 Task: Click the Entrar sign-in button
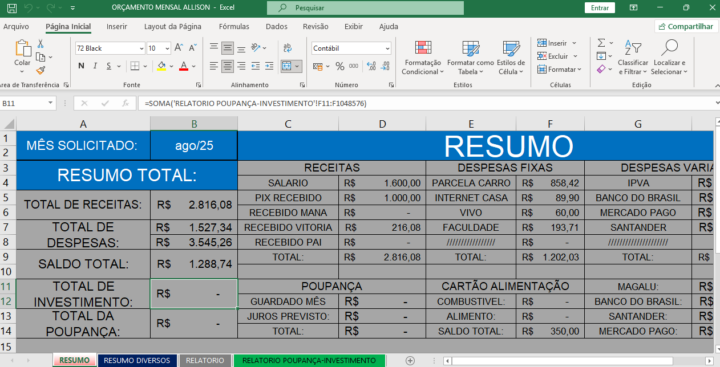coord(600,8)
